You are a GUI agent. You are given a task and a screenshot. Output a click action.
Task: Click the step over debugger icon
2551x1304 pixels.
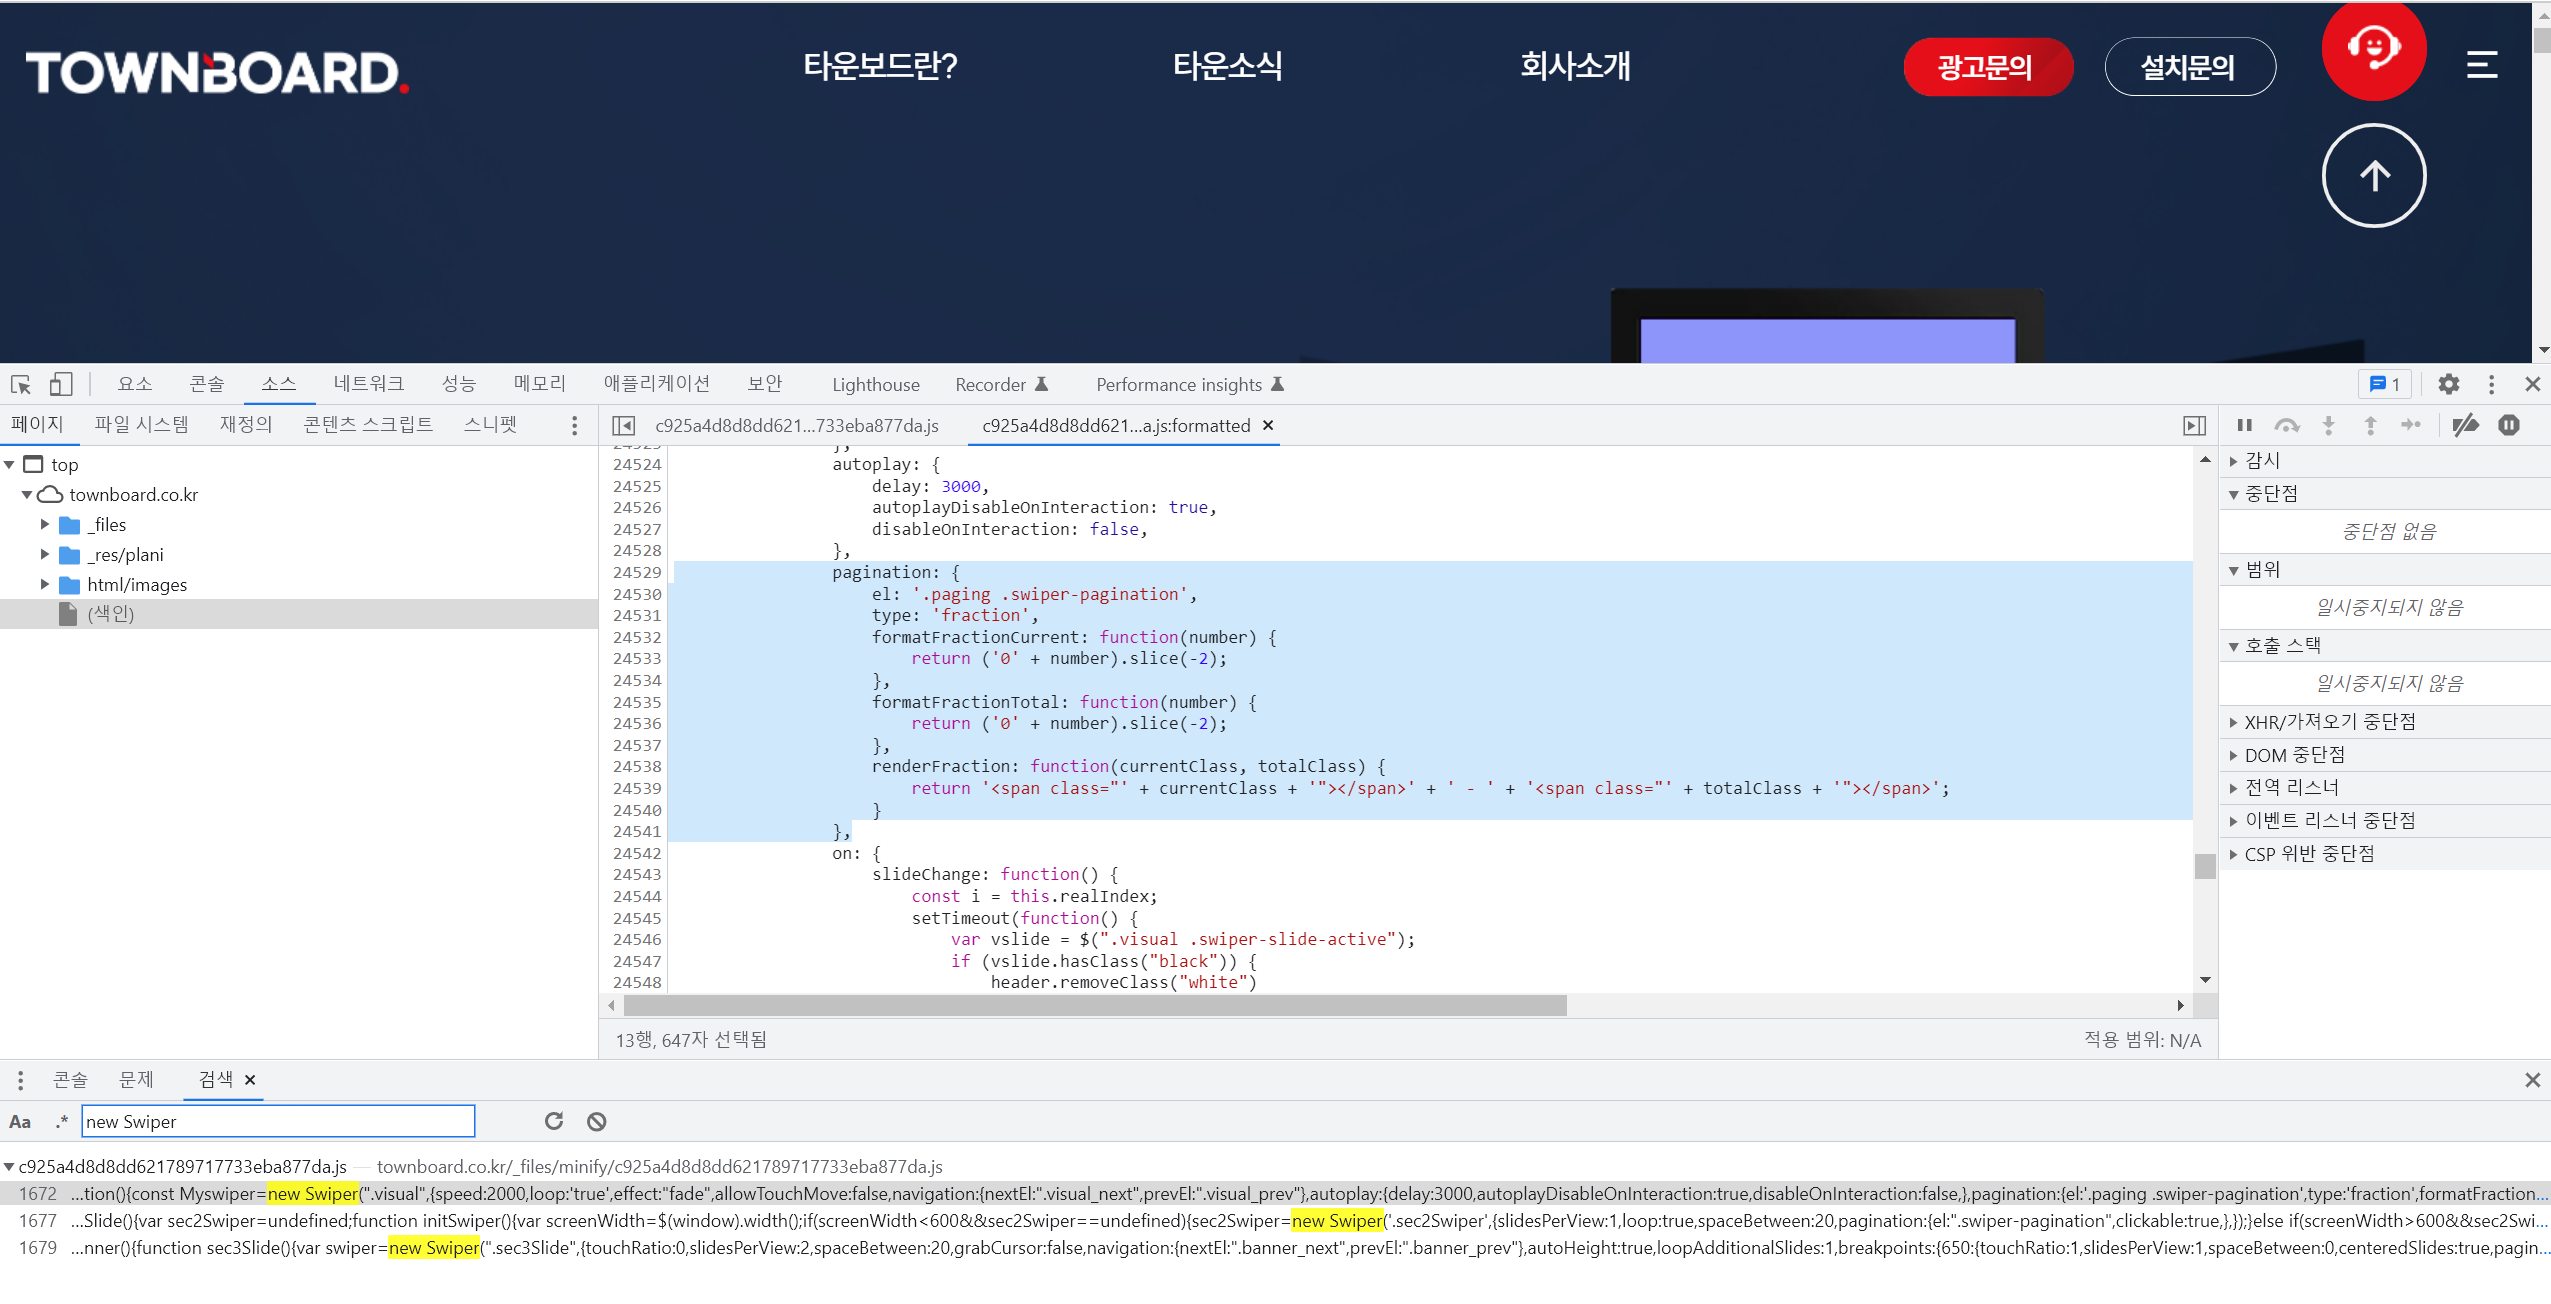point(2286,425)
